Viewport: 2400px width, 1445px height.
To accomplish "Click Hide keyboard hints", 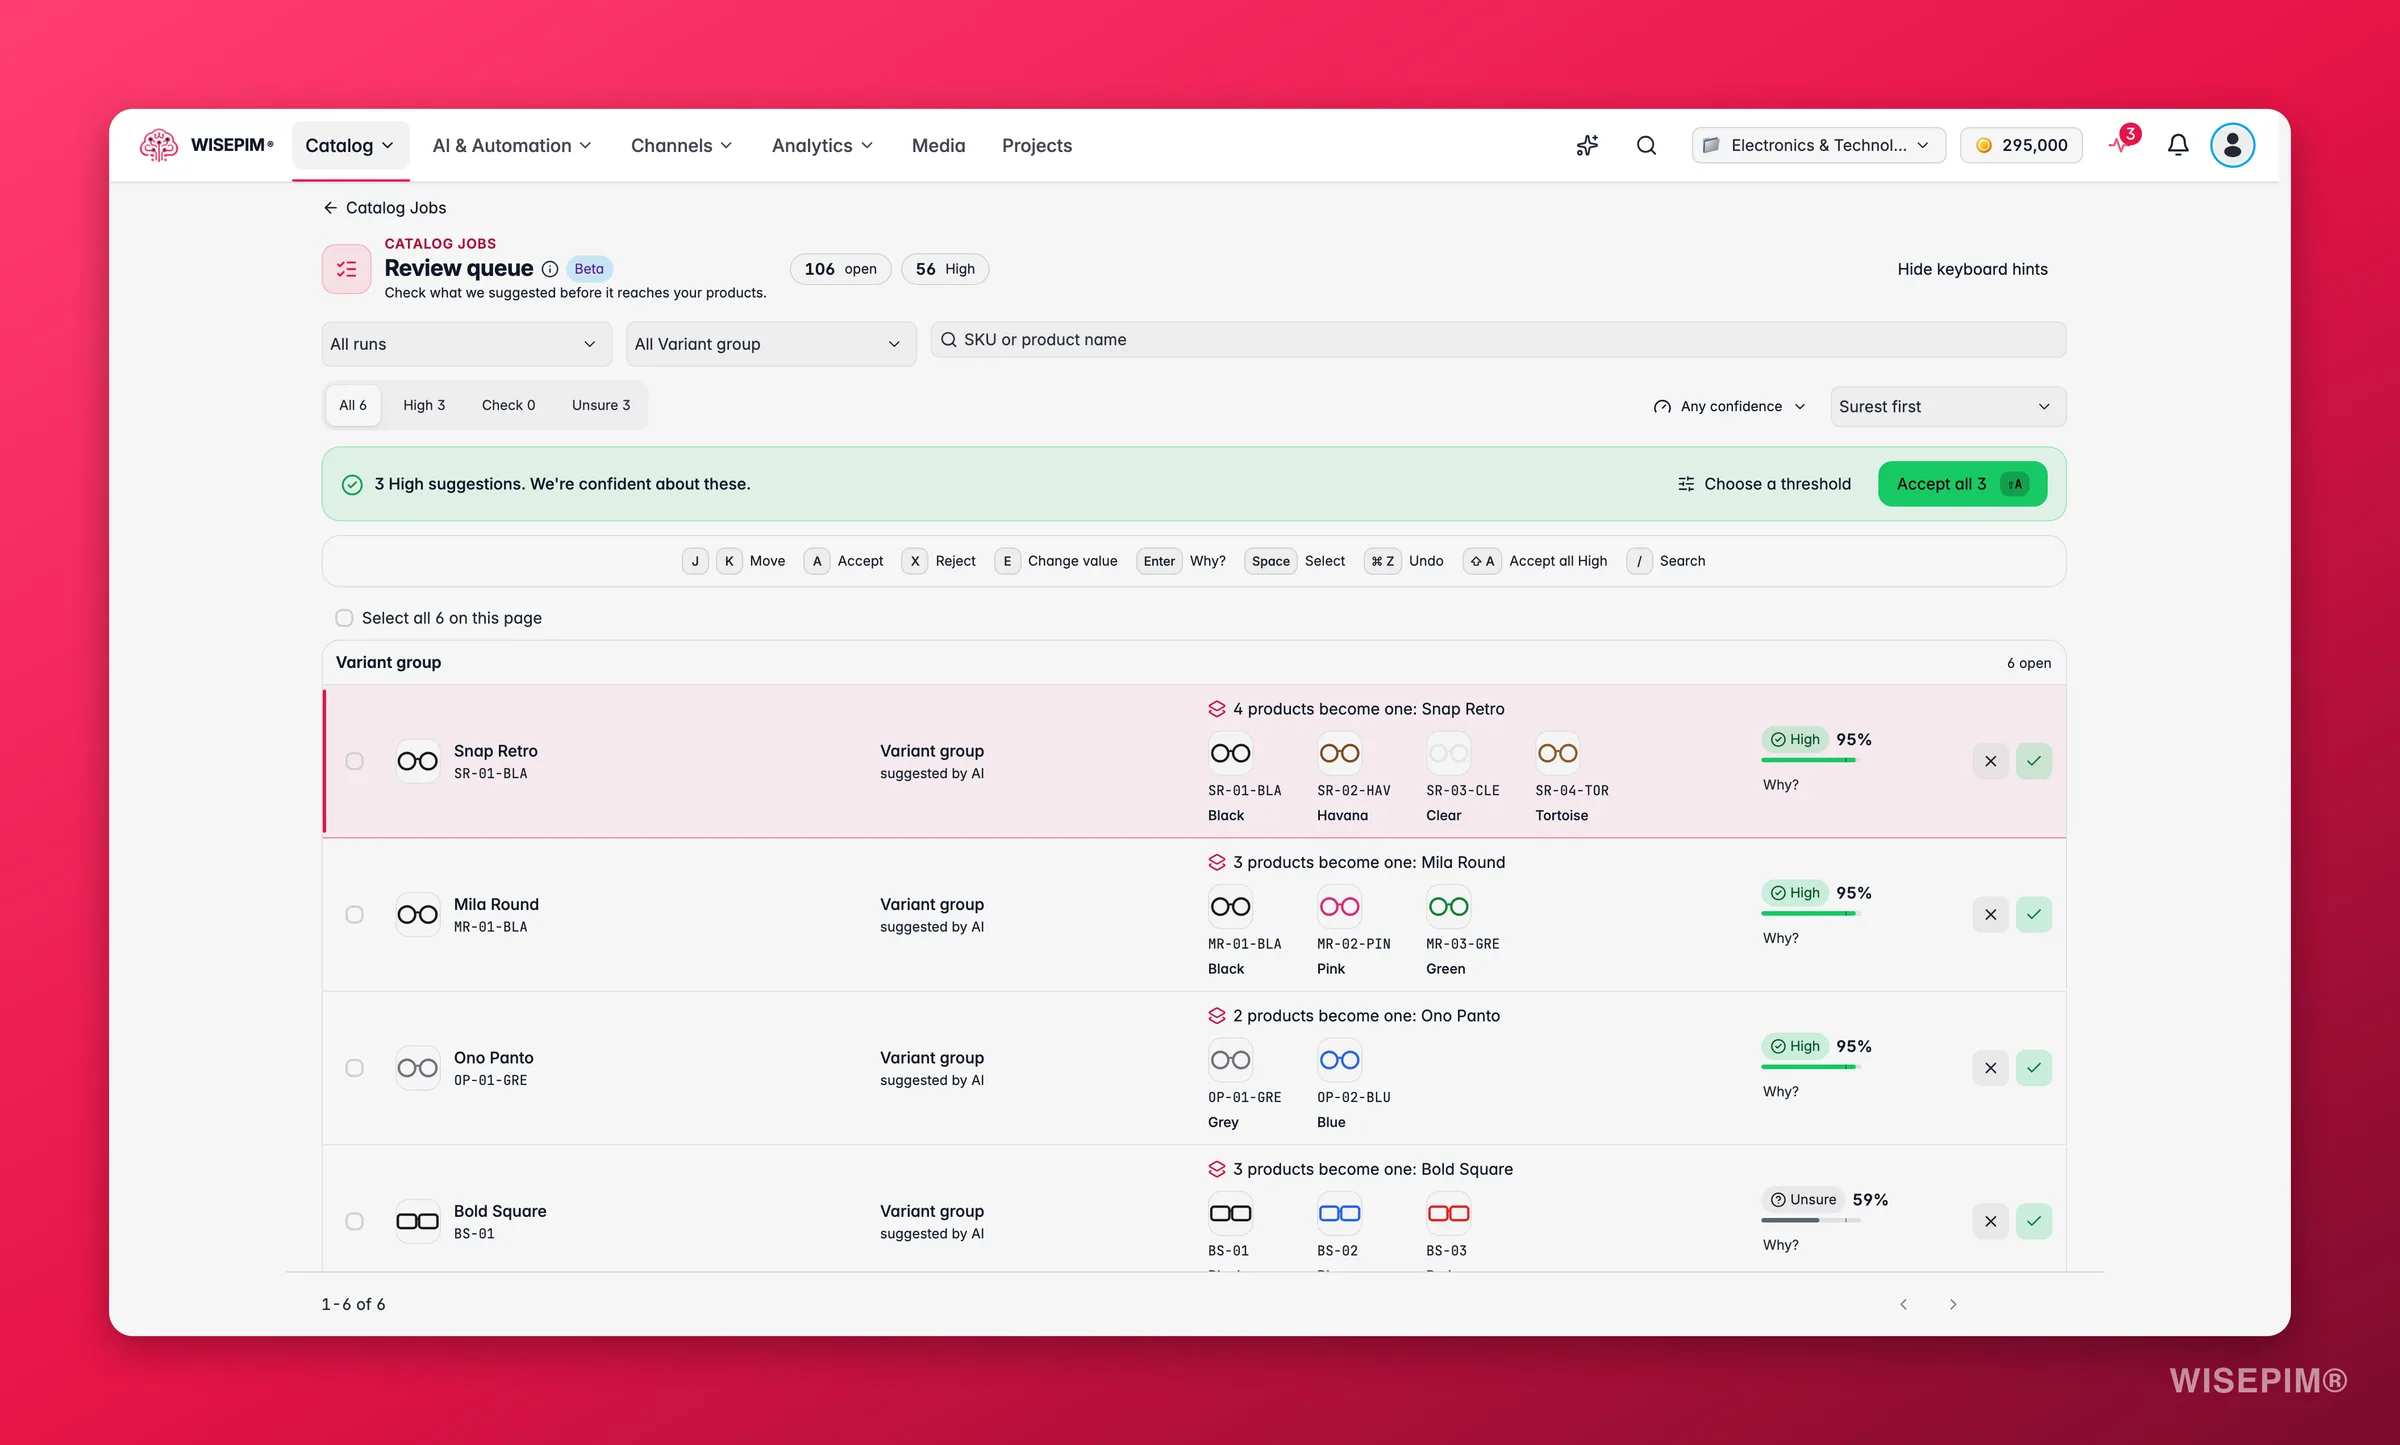I will (x=1972, y=269).
